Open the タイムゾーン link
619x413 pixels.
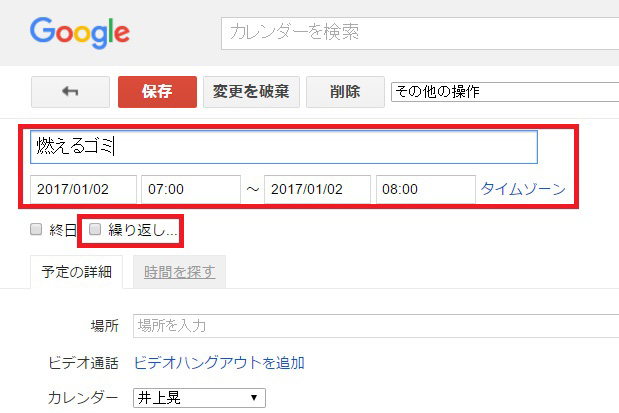pos(523,189)
